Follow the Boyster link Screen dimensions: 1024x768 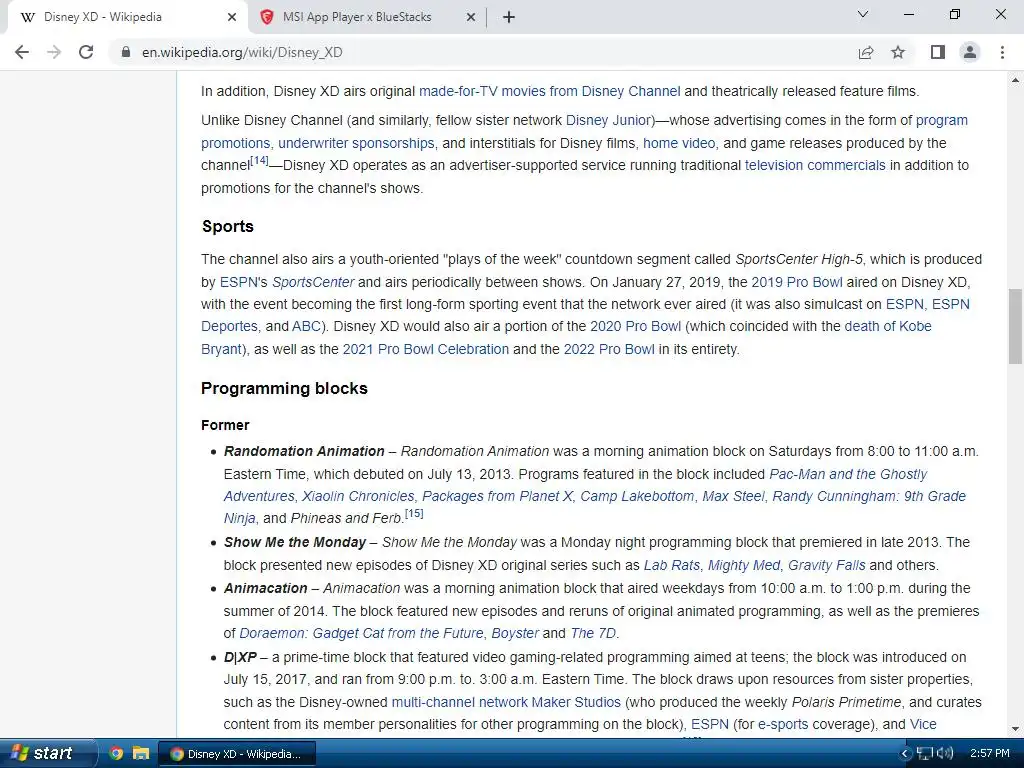pyautogui.click(x=515, y=633)
